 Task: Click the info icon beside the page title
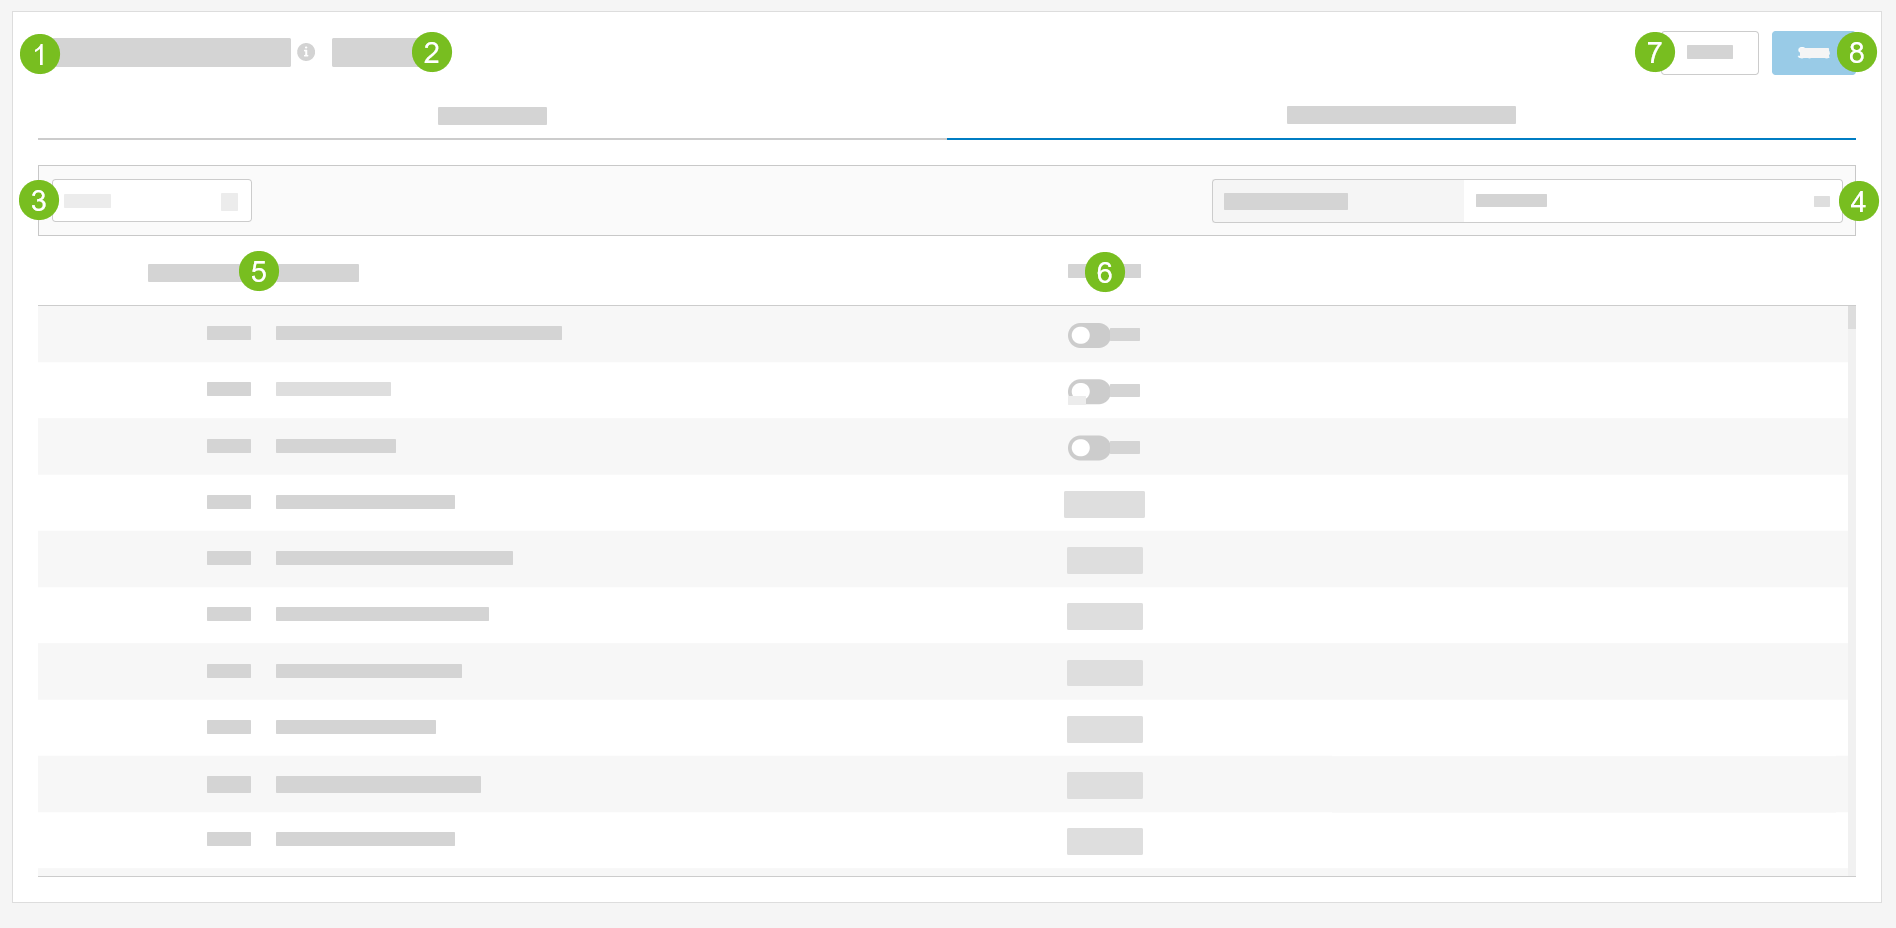[x=306, y=52]
